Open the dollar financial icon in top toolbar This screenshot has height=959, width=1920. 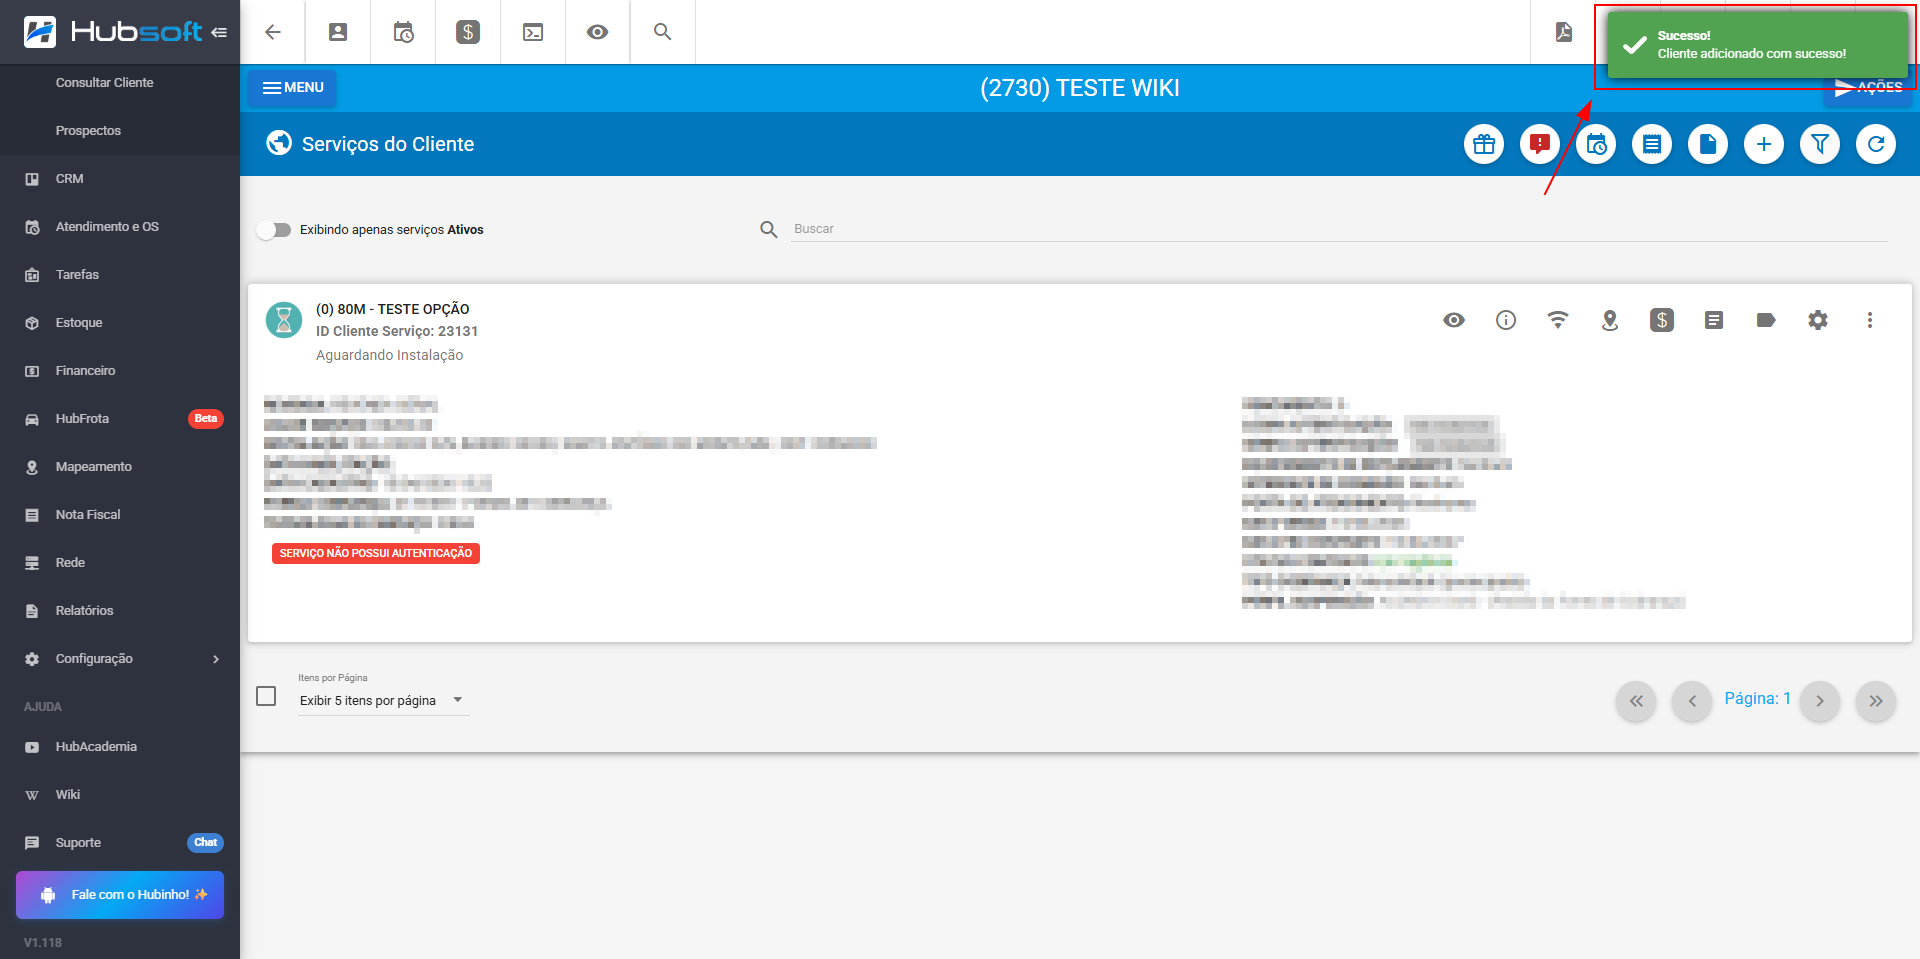[x=468, y=32]
